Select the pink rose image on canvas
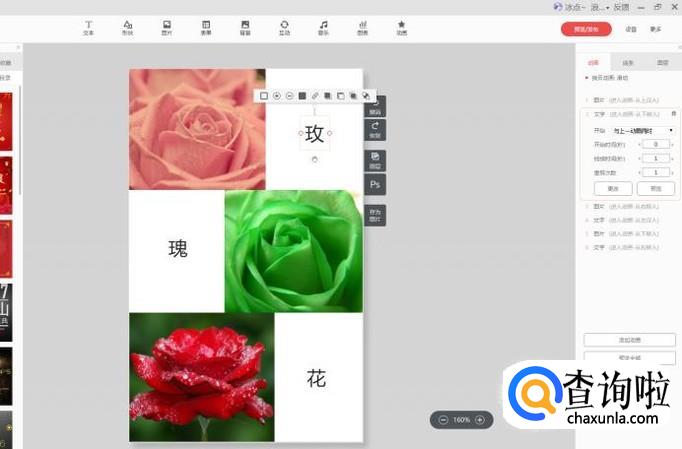Screen dimensions: 682x449 pos(197,129)
